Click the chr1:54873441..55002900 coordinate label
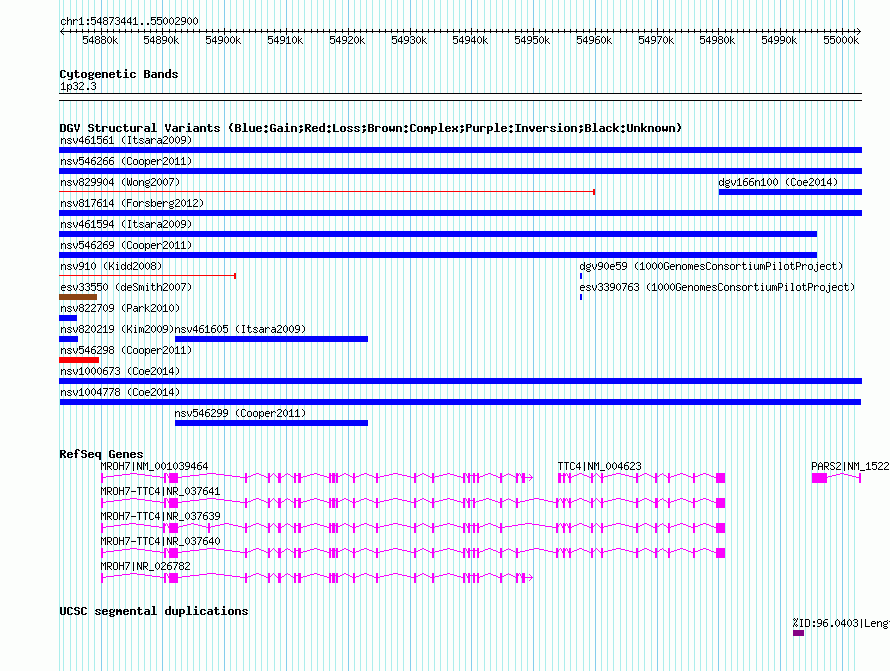 click(x=129, y=21)
